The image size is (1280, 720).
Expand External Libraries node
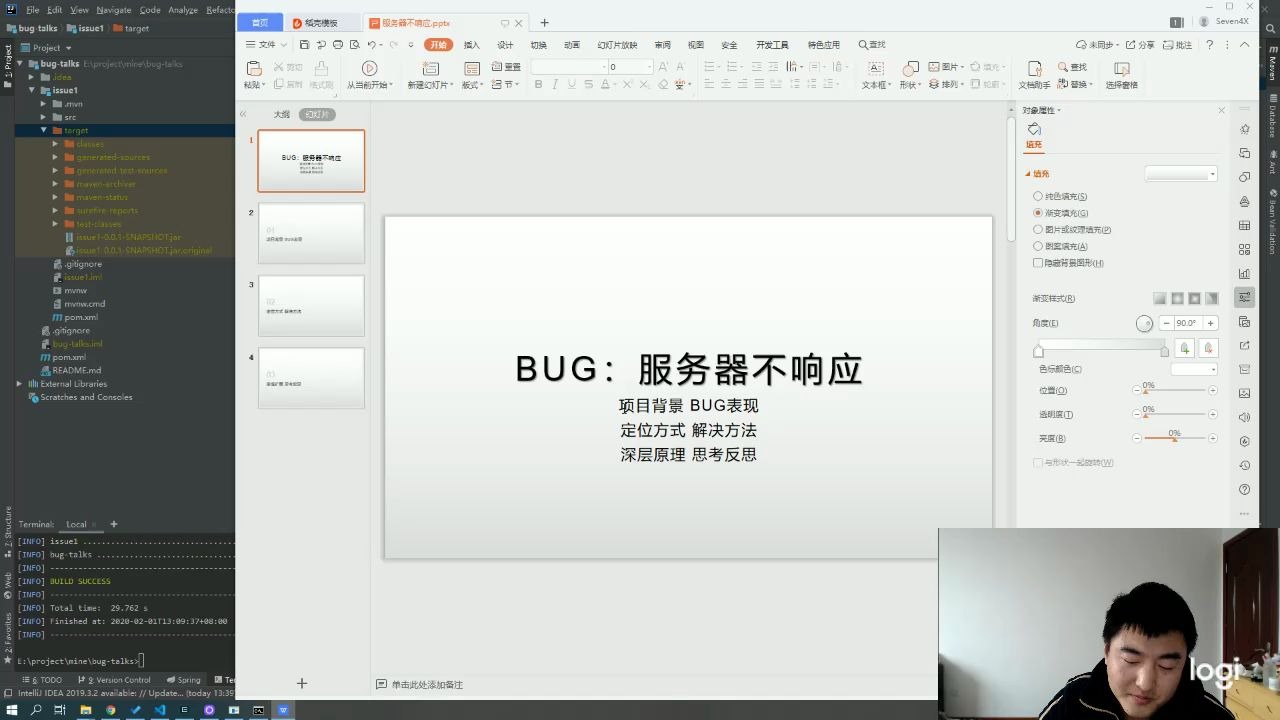click(x=19, y=383)
